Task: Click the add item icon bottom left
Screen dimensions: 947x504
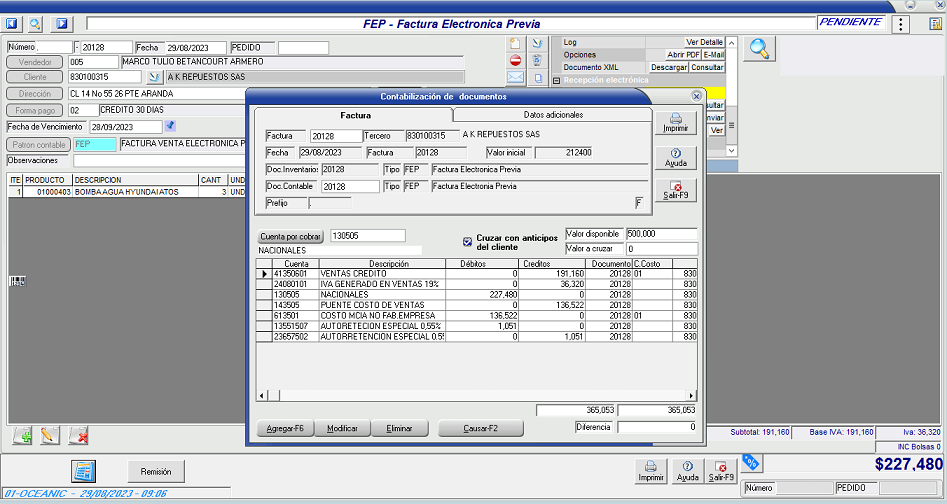Action: 22,435
